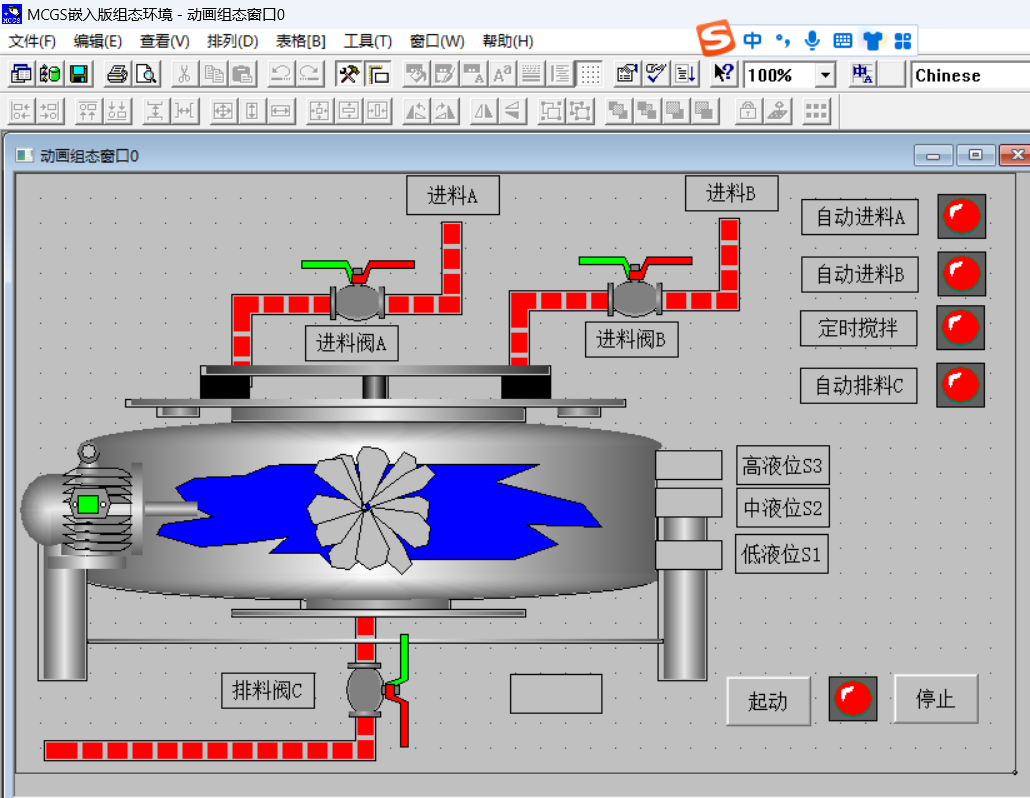1030x798 pixels.
Task: Select the red lamp beside 自动进料B
Action: coord(962,273)
